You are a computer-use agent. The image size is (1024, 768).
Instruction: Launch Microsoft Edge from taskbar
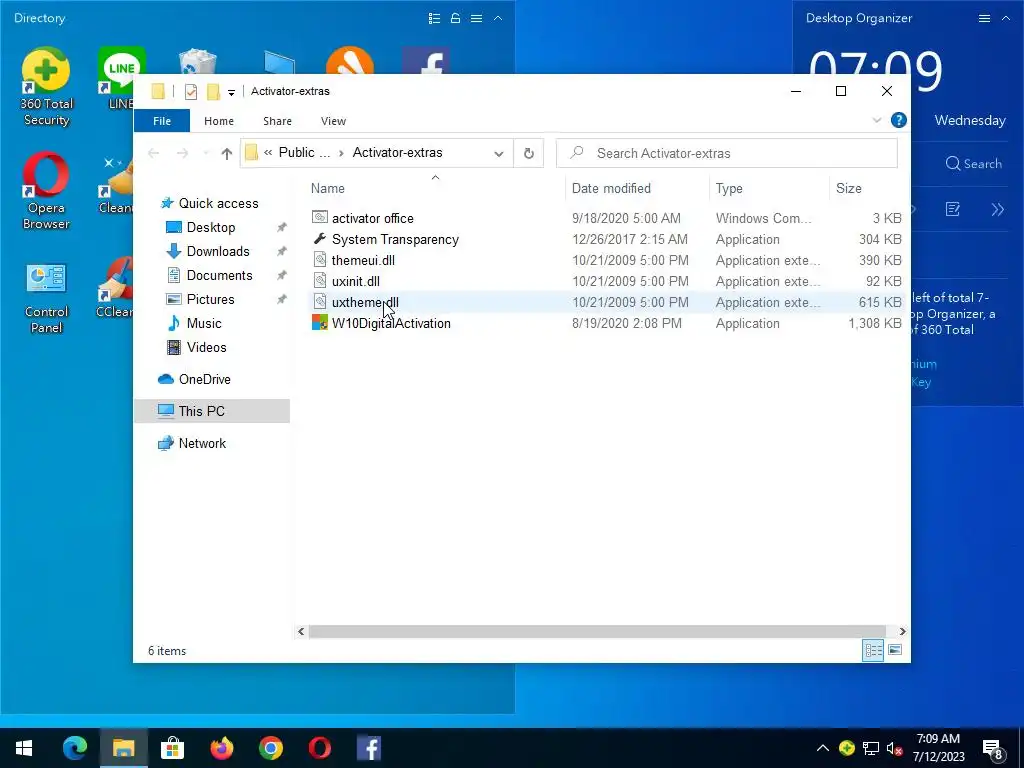[x=74, y=748]
